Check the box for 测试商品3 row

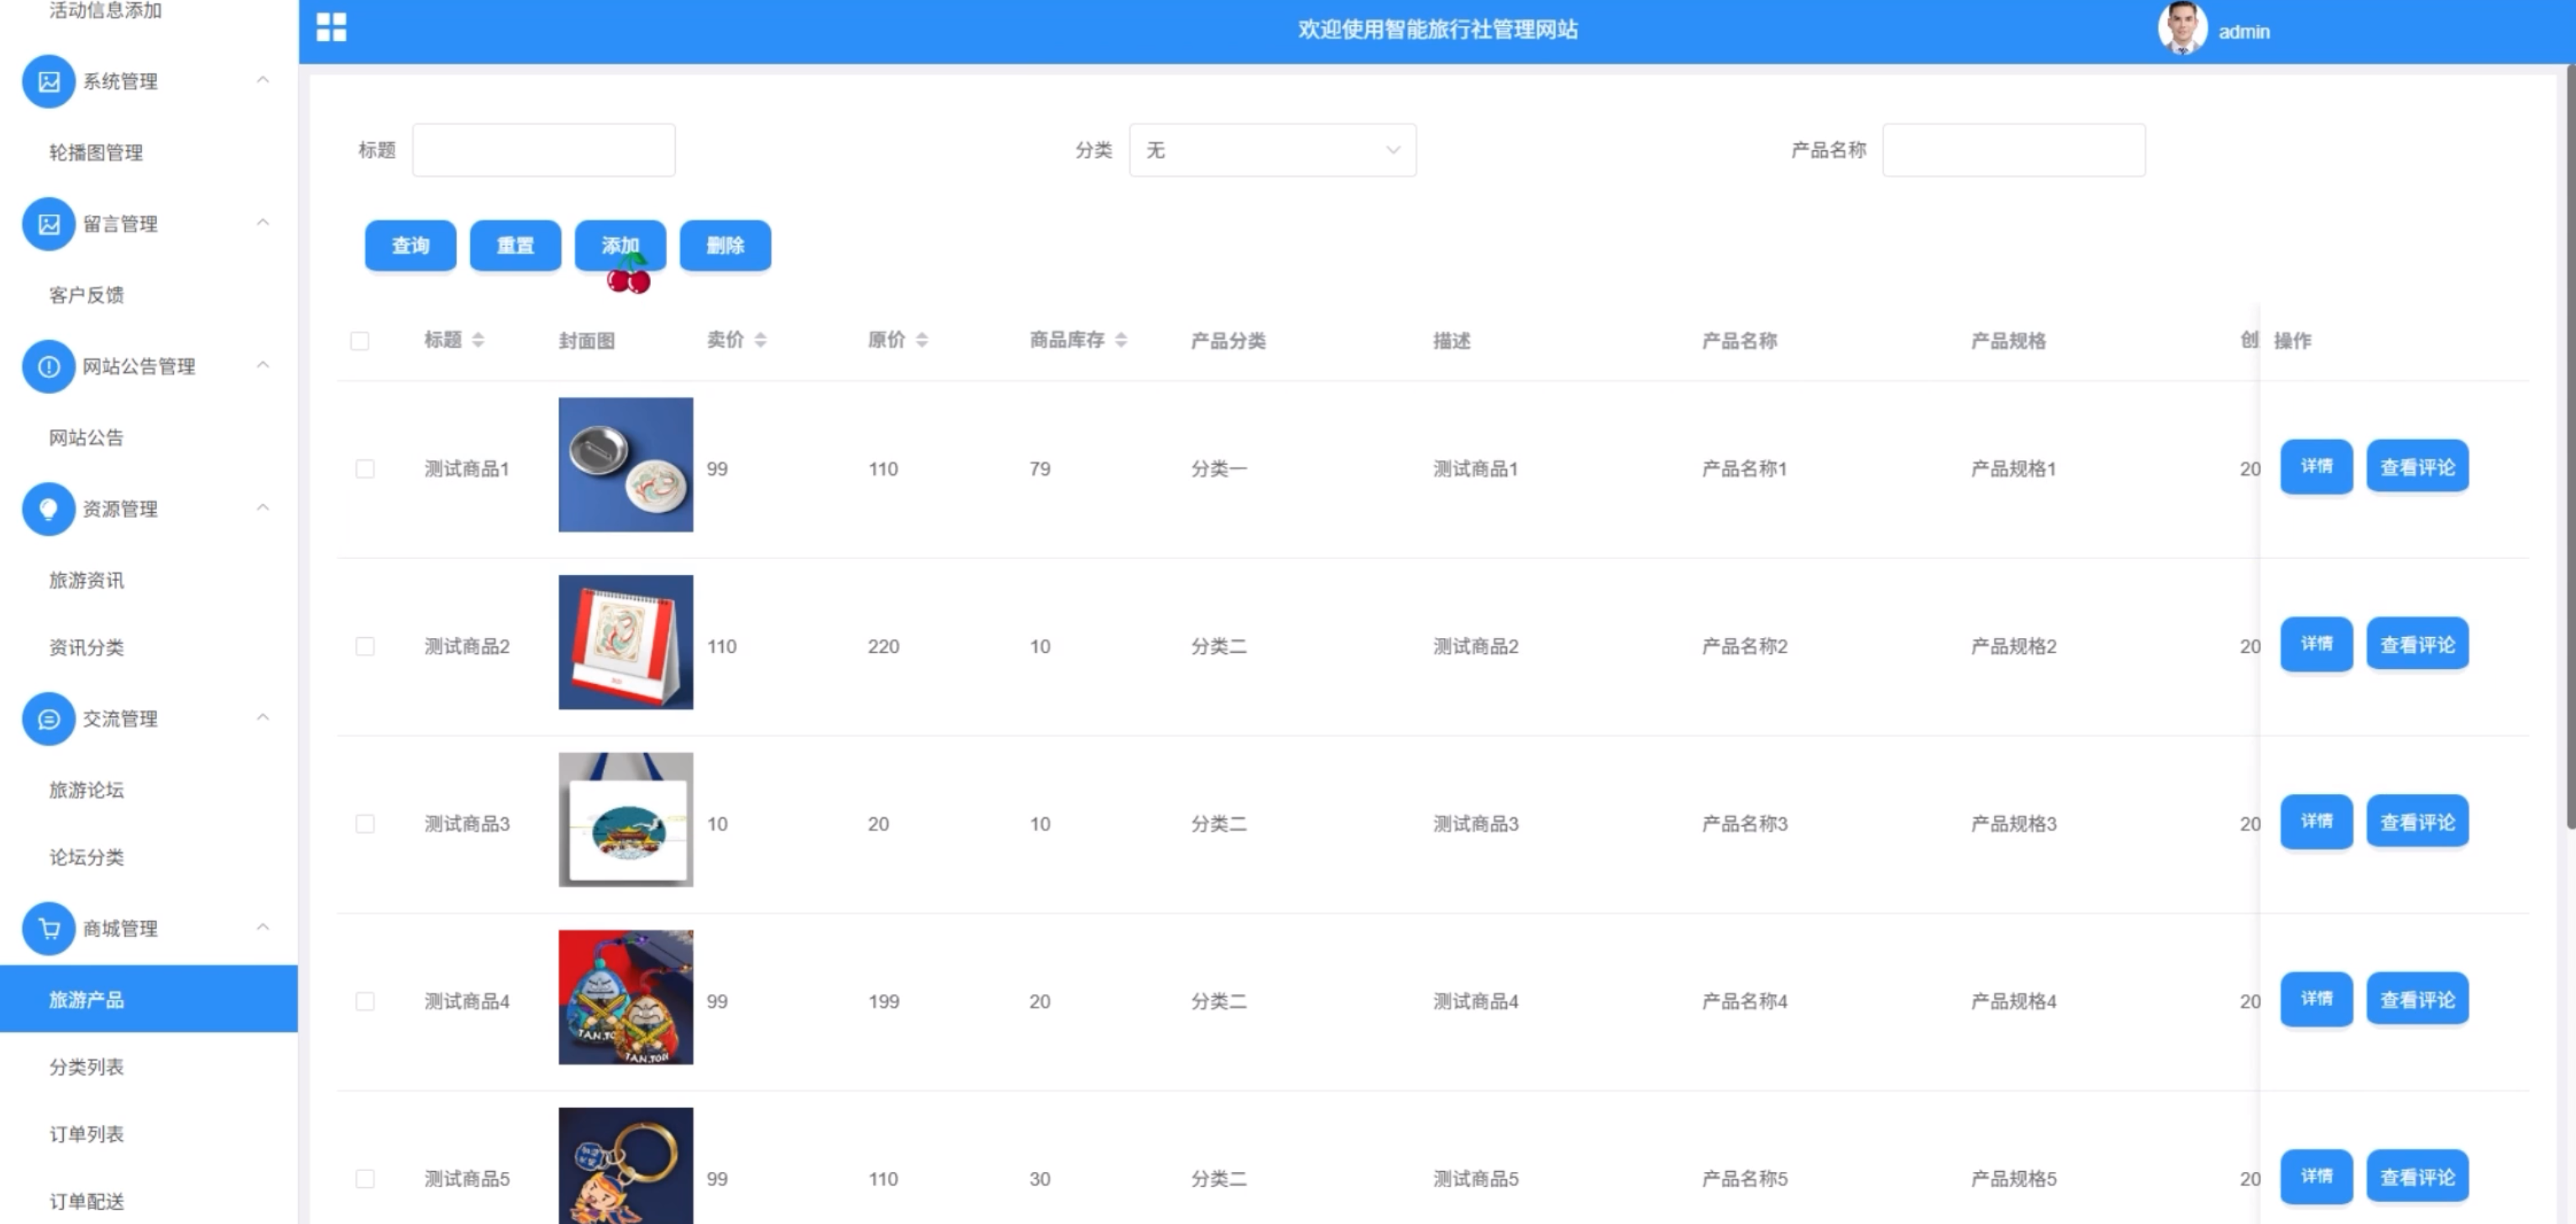(x=365, y=824)
